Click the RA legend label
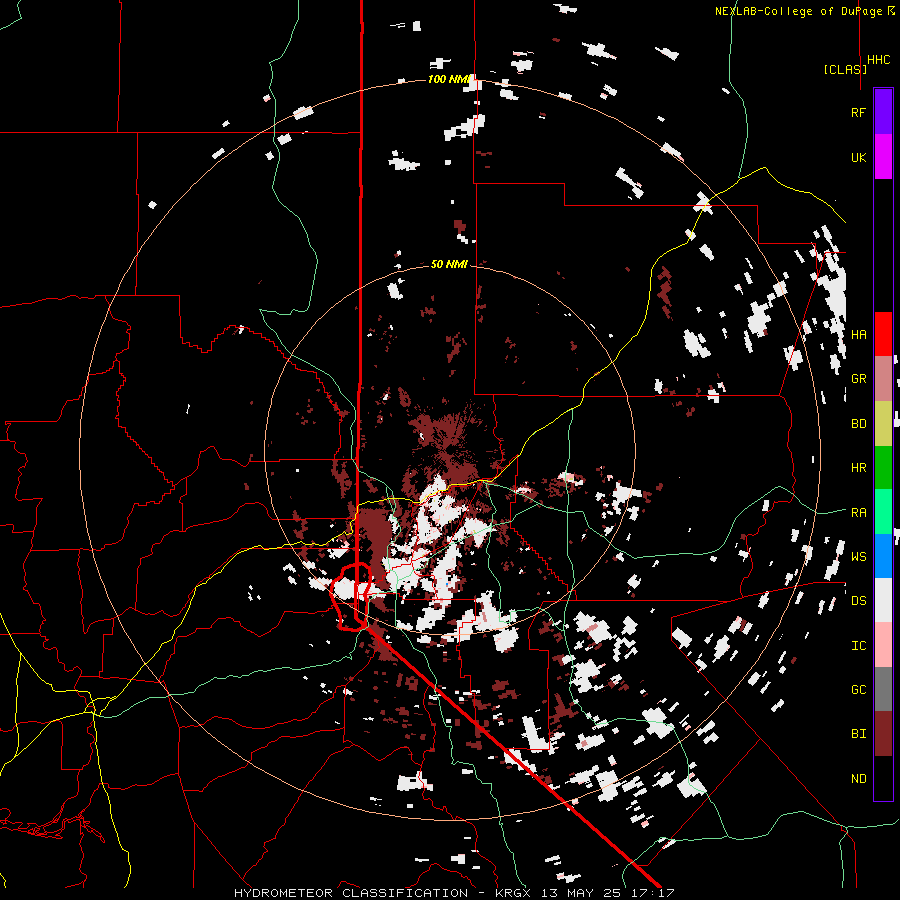Image resolution: width=900 pixels, height=900 pixels. pos(858,513)
